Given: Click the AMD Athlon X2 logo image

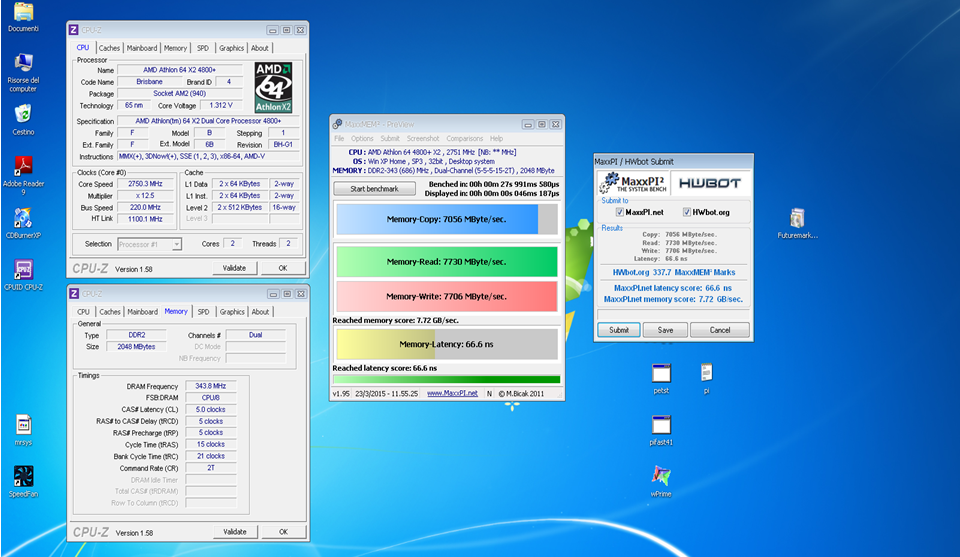Looking at the screenshot, I should click(x=273, y=87).
